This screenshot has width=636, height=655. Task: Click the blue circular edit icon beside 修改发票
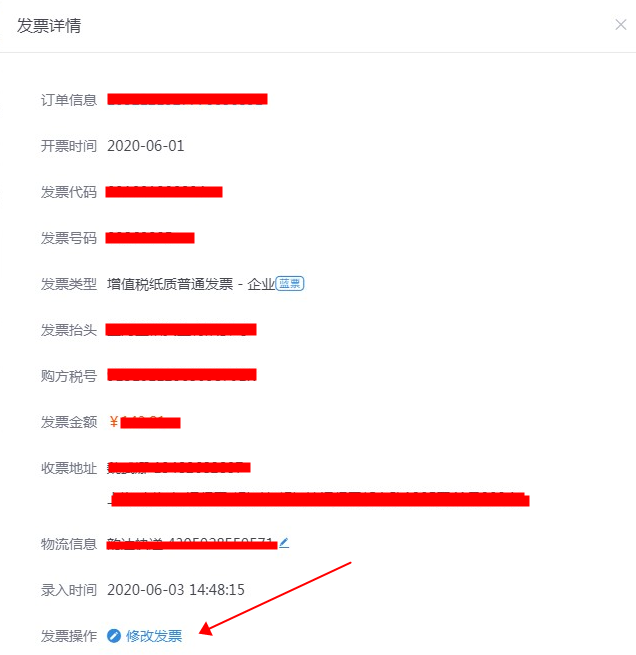(x=114, y=636)
